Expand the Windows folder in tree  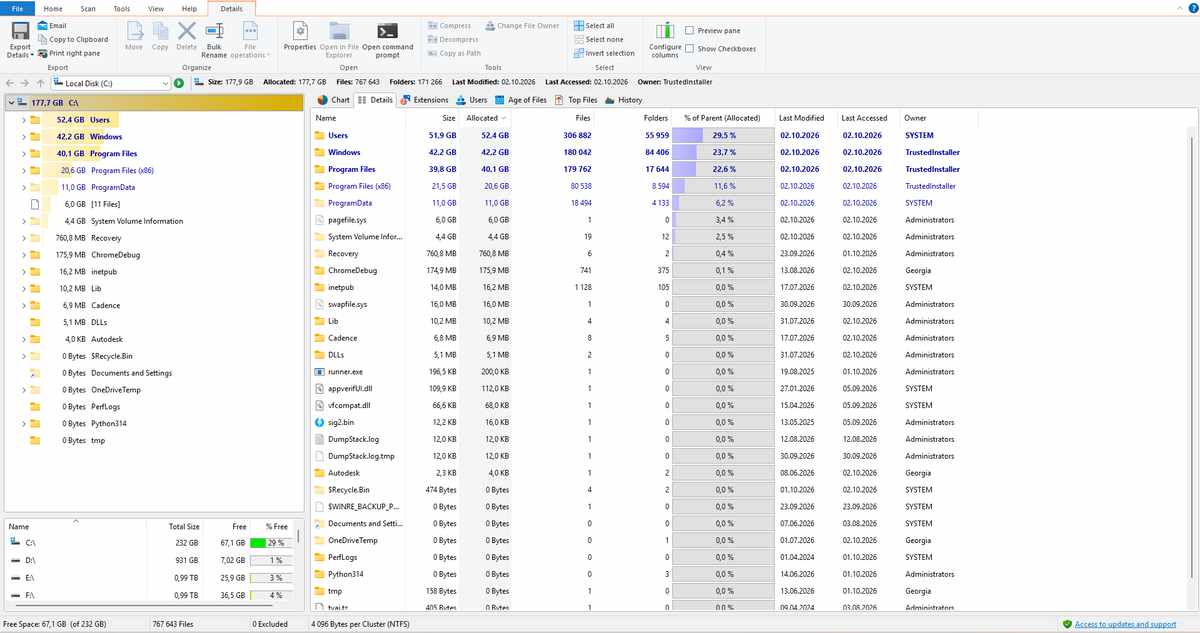[x=22, y=136]
